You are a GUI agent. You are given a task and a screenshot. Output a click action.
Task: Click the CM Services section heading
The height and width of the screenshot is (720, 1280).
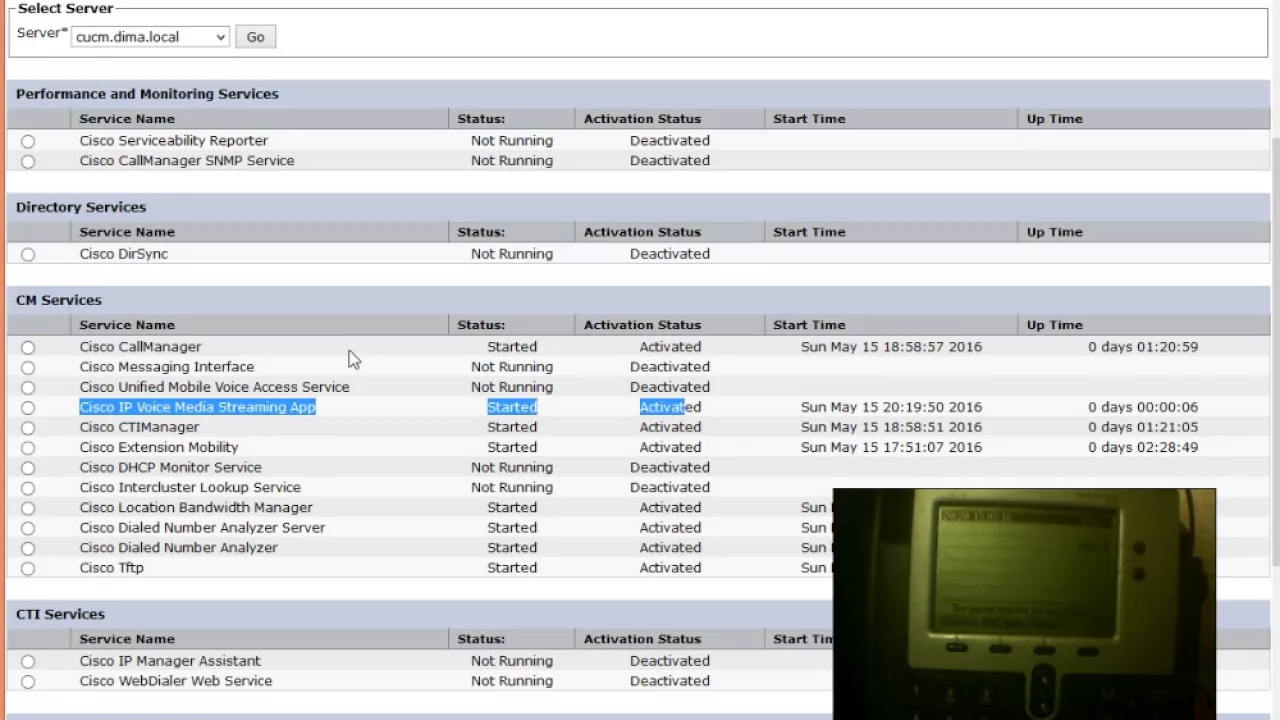[59, 300]
